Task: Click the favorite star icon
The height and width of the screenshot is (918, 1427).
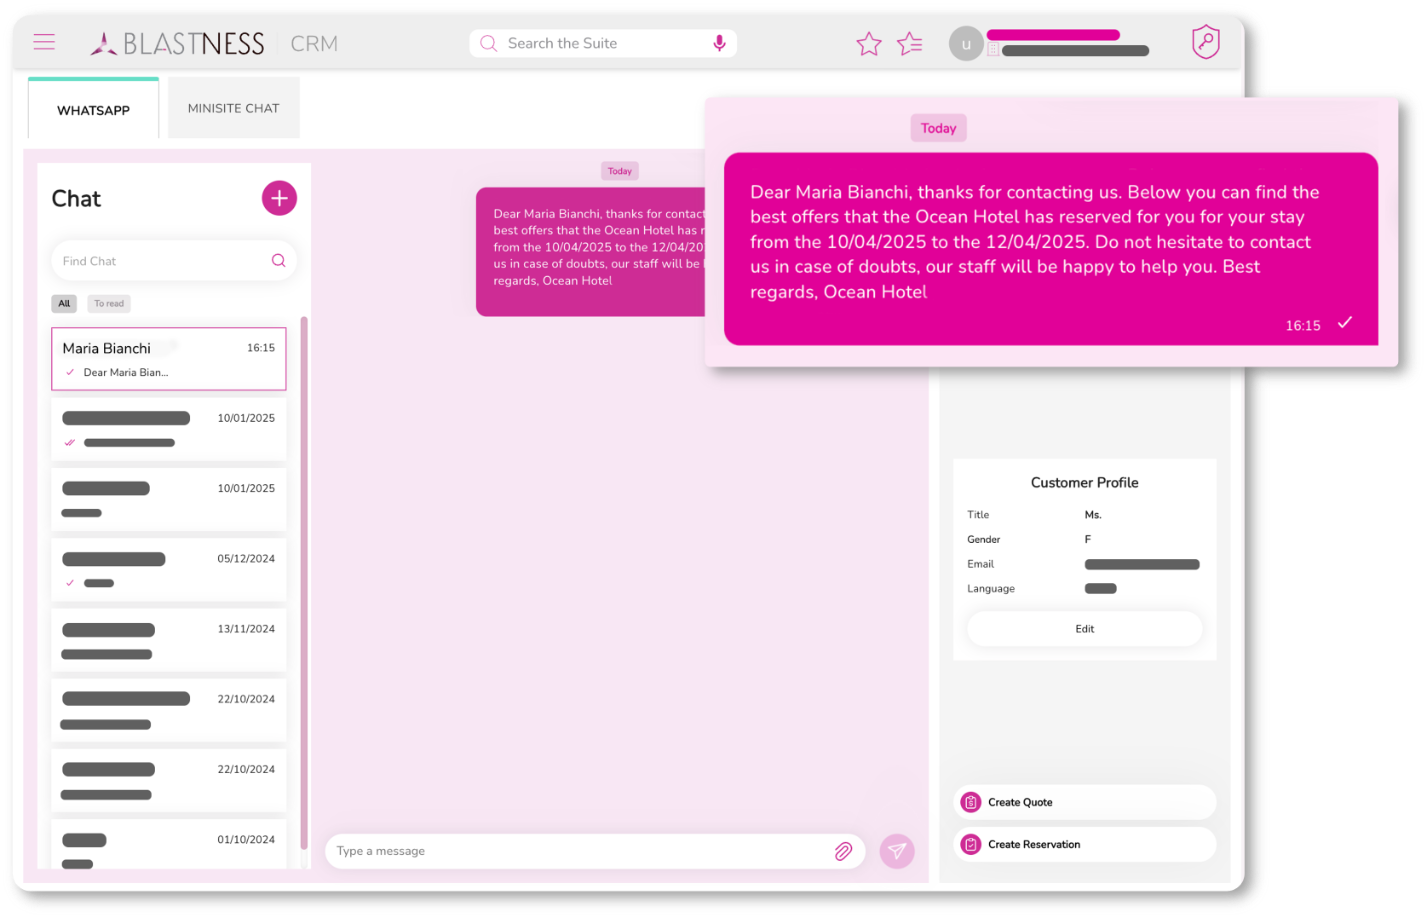Action: 869,44
